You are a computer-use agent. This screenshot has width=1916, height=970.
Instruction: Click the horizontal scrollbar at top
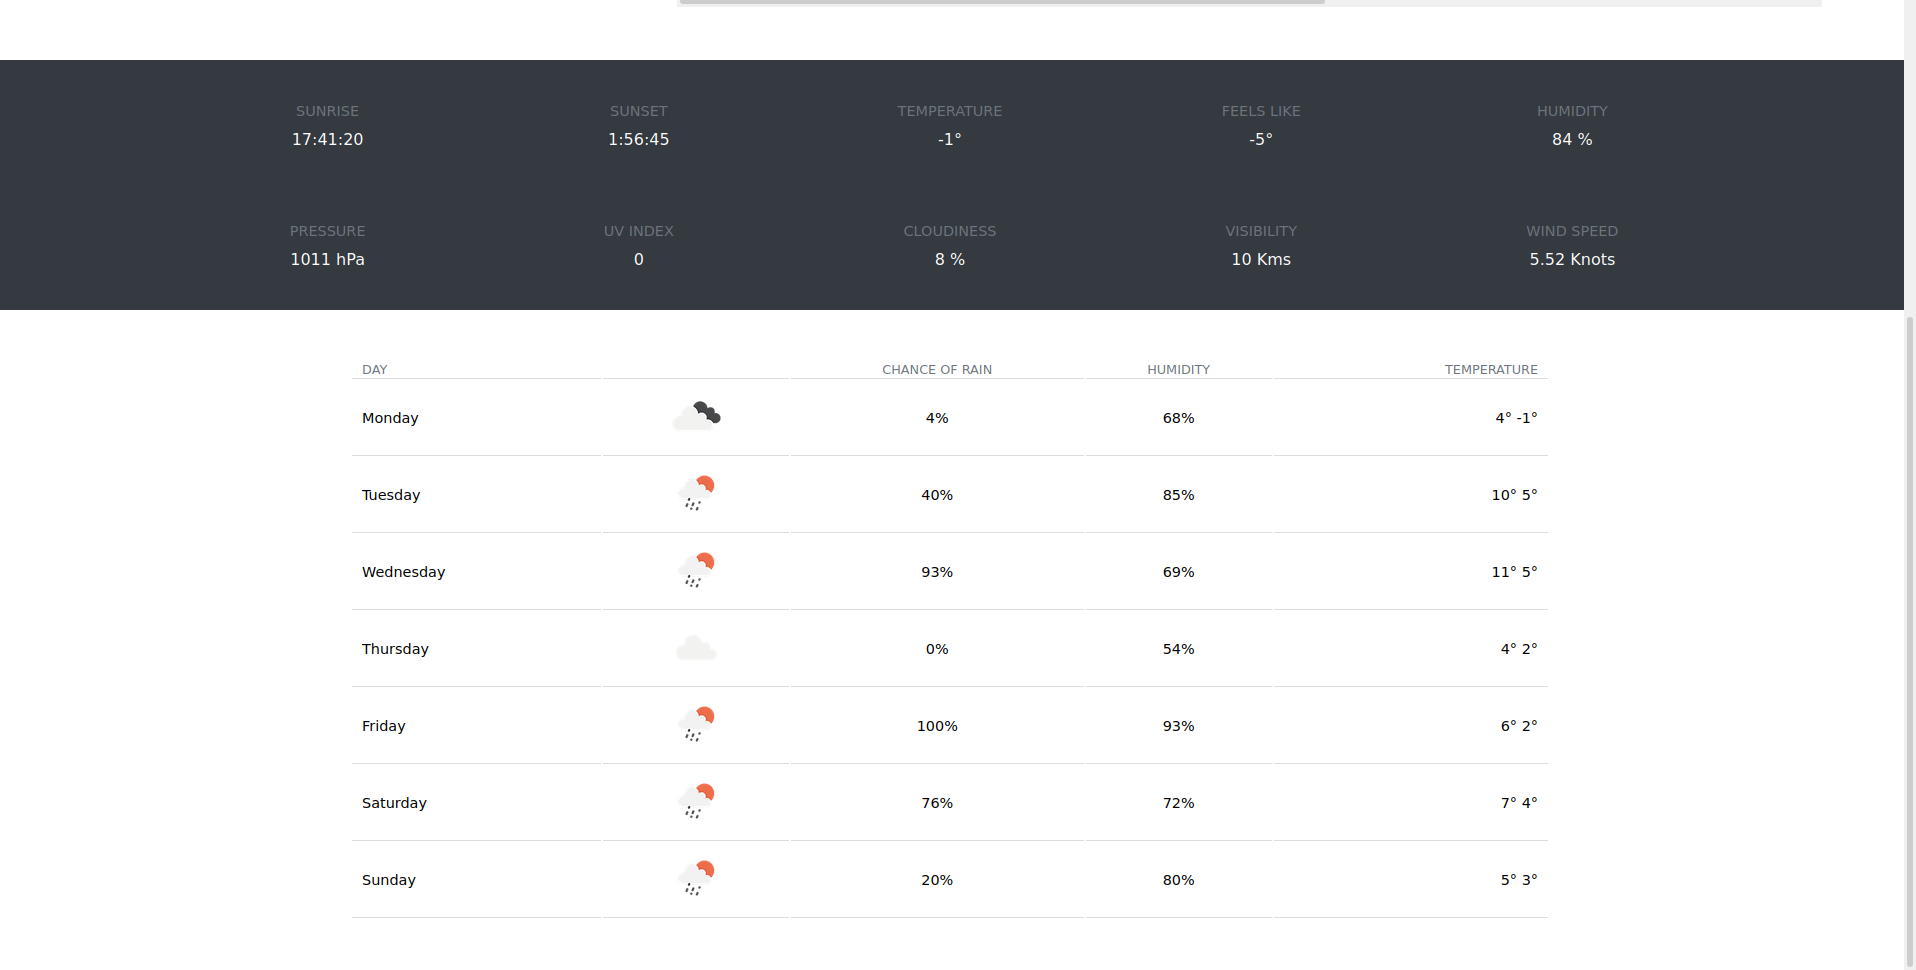[1002, 2]
